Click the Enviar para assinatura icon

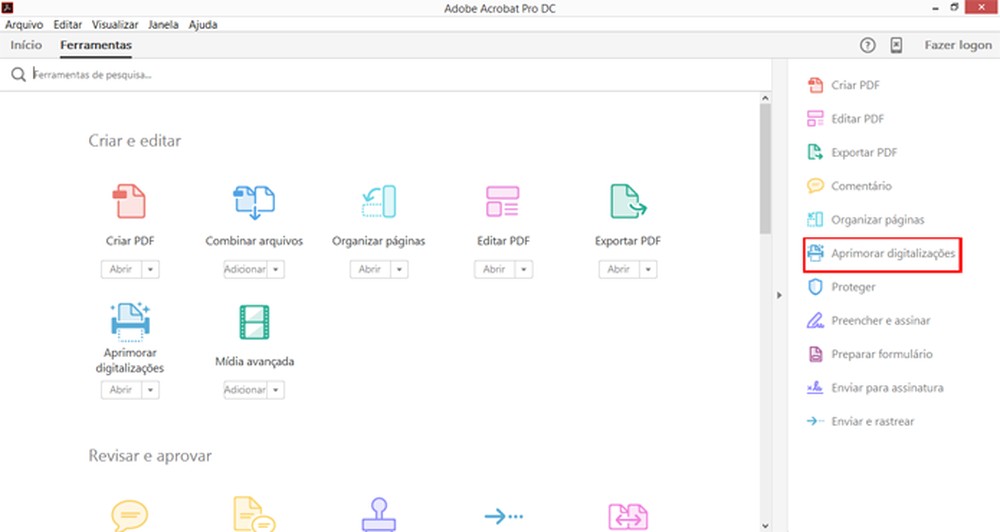point(815,387)
